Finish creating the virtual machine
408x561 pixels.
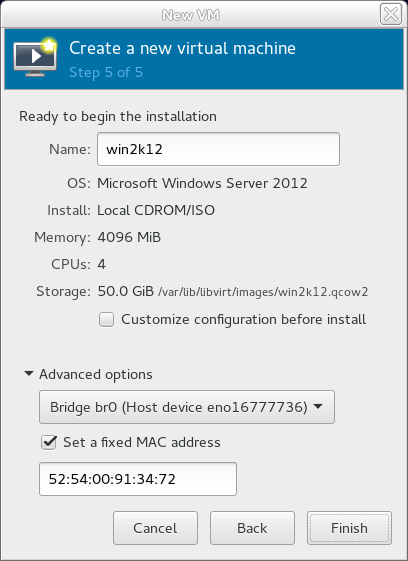349,528
